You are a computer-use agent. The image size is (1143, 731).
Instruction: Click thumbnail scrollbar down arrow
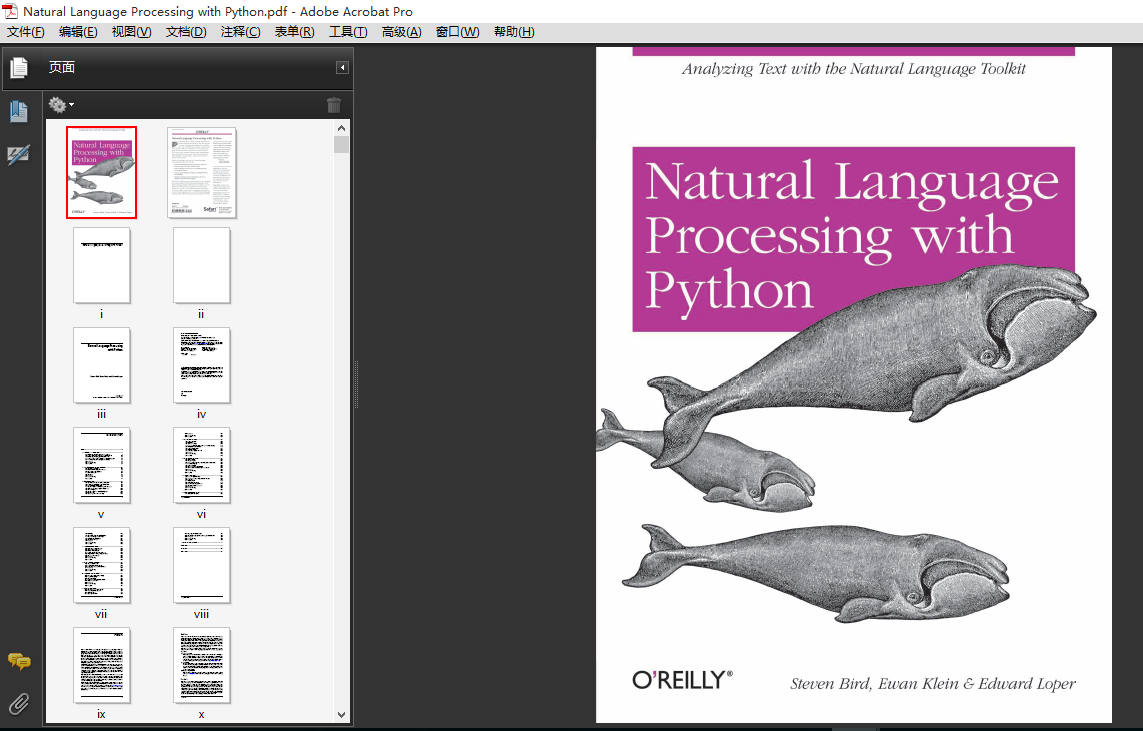point(341,715)
